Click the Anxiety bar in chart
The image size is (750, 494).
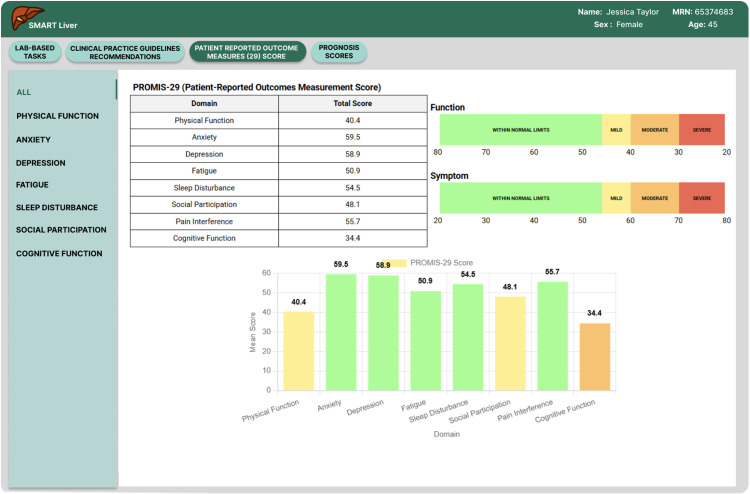[x=341, y=332]
